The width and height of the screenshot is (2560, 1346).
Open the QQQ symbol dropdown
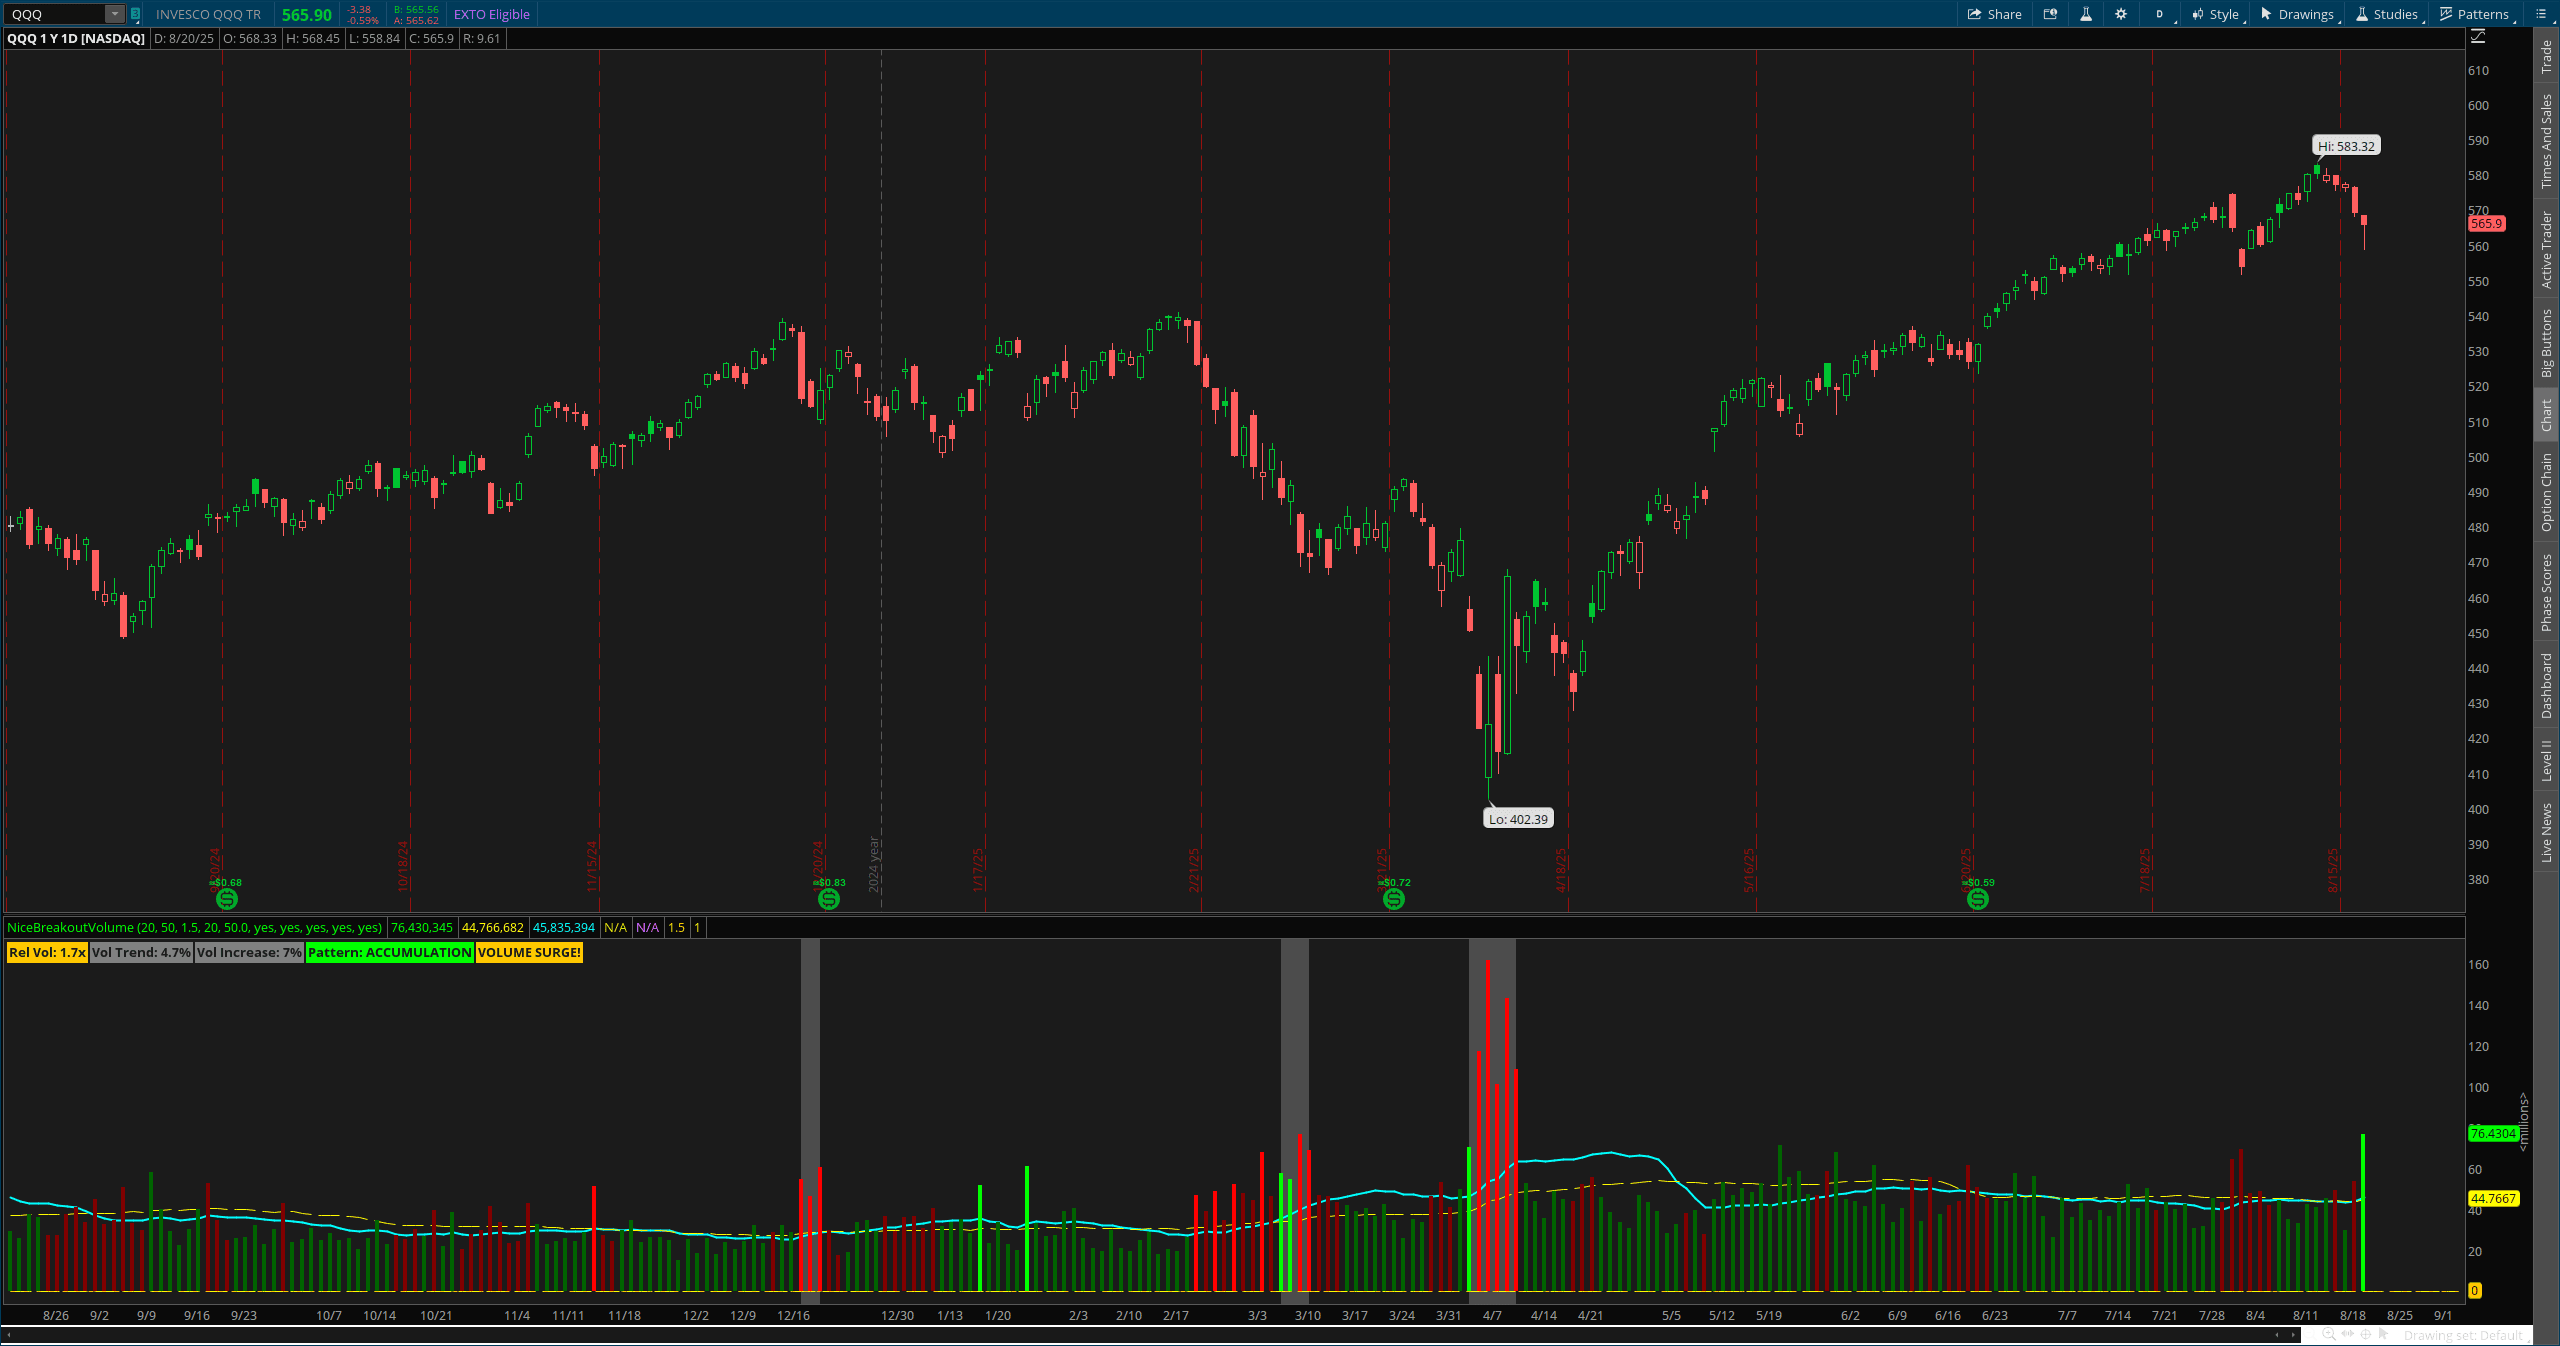point(113,14)
